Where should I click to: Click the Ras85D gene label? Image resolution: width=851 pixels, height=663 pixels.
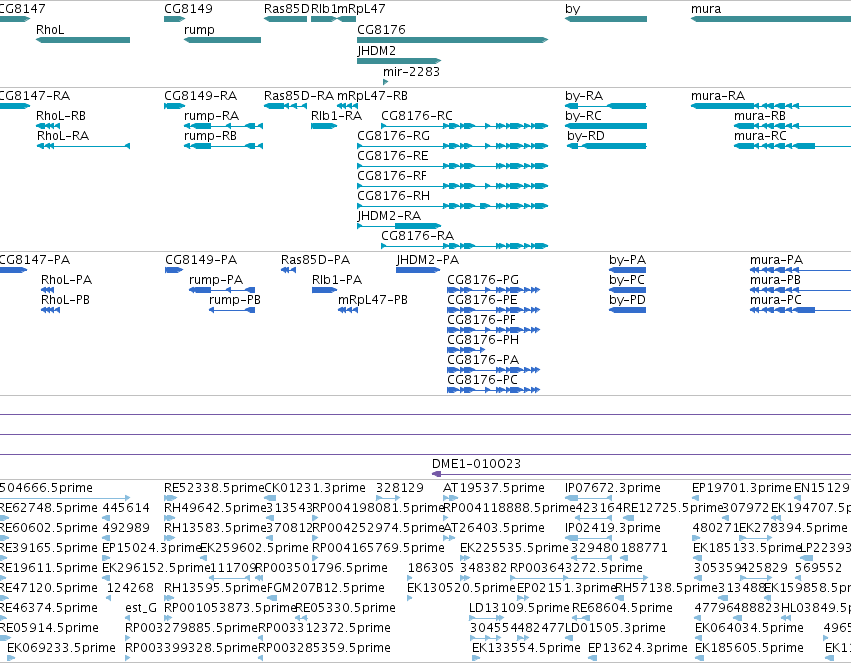click(286, 9)
